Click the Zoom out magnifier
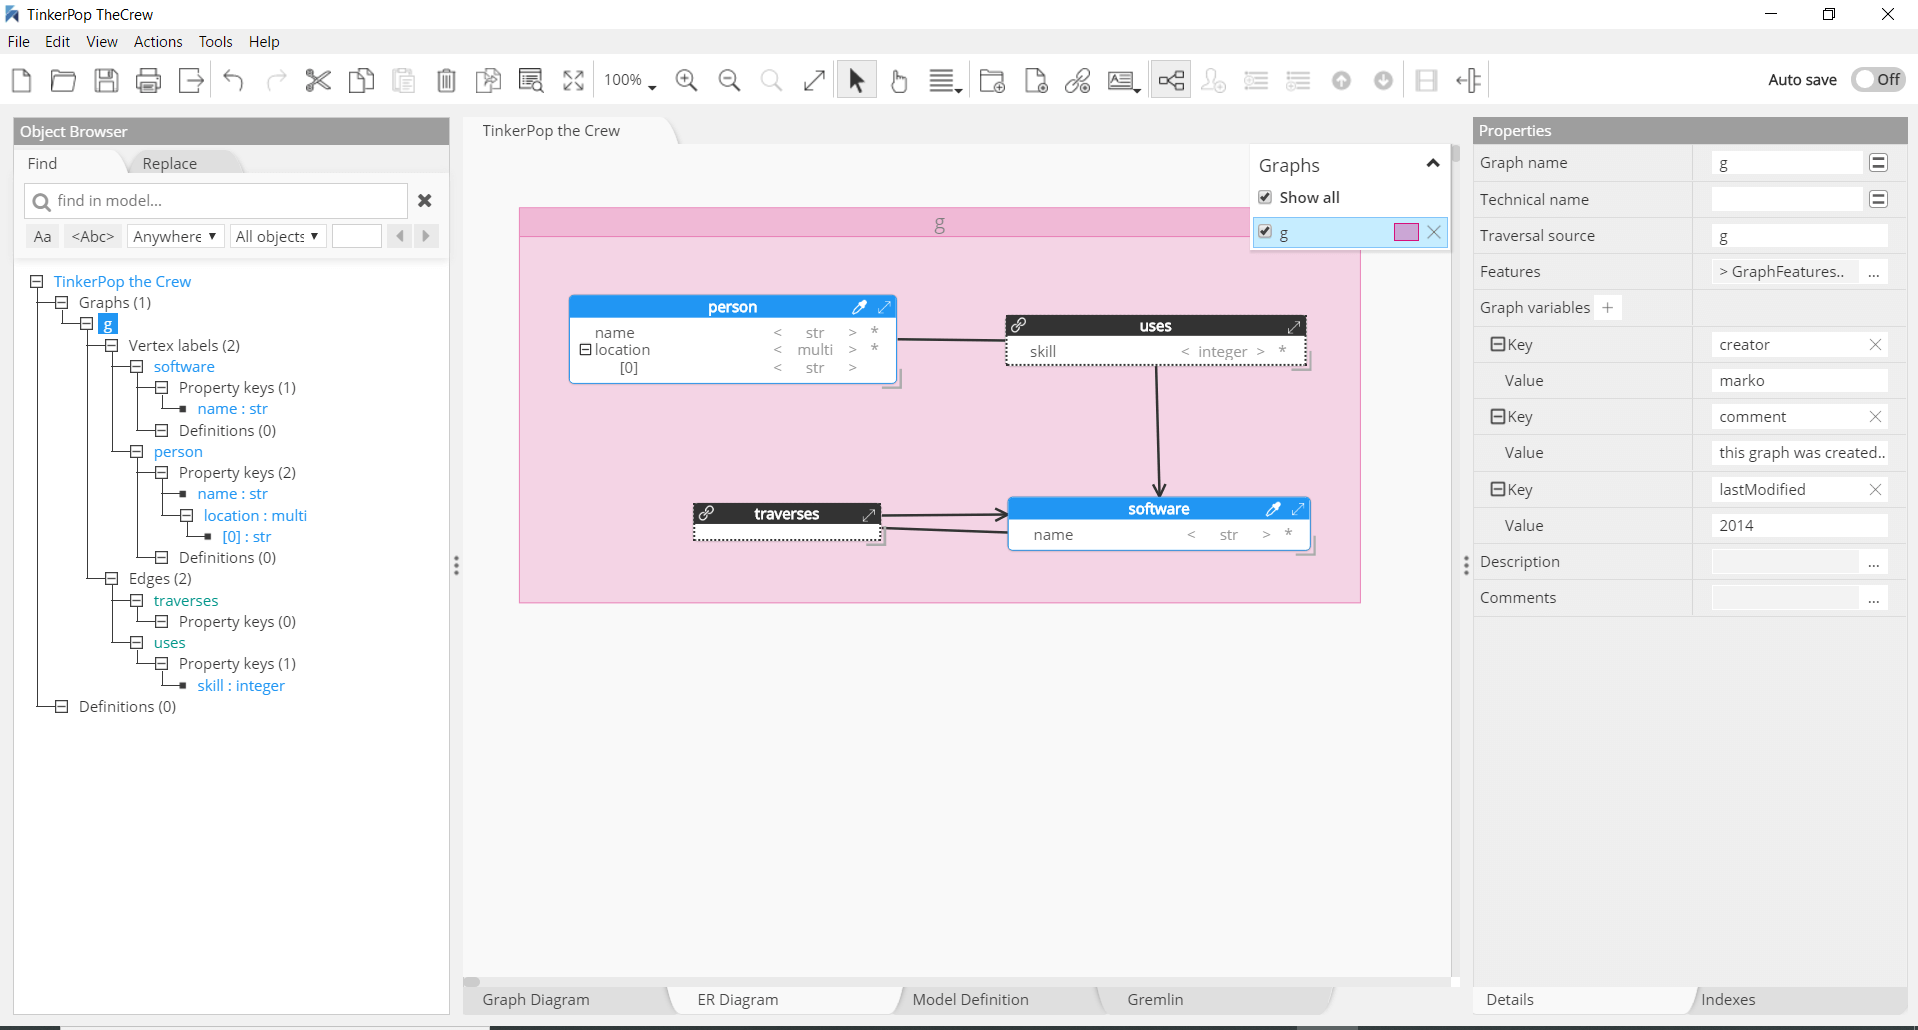This screenshot has width=1918, height=1030. click(729, 80)
